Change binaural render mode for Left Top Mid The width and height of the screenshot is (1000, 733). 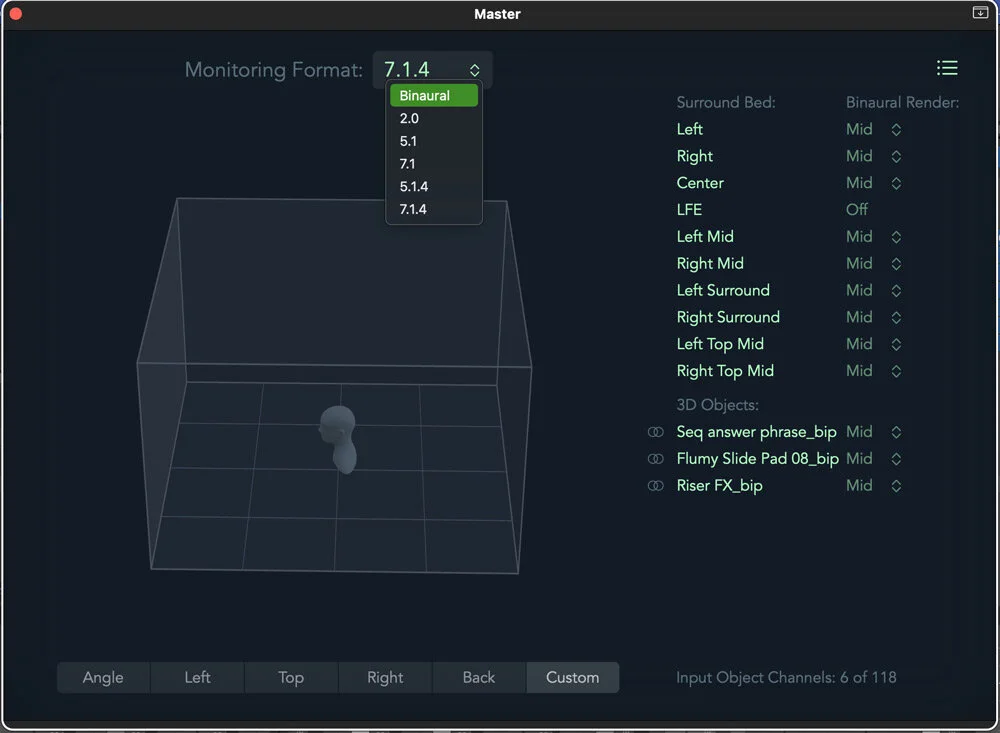(x=874, y=344)
